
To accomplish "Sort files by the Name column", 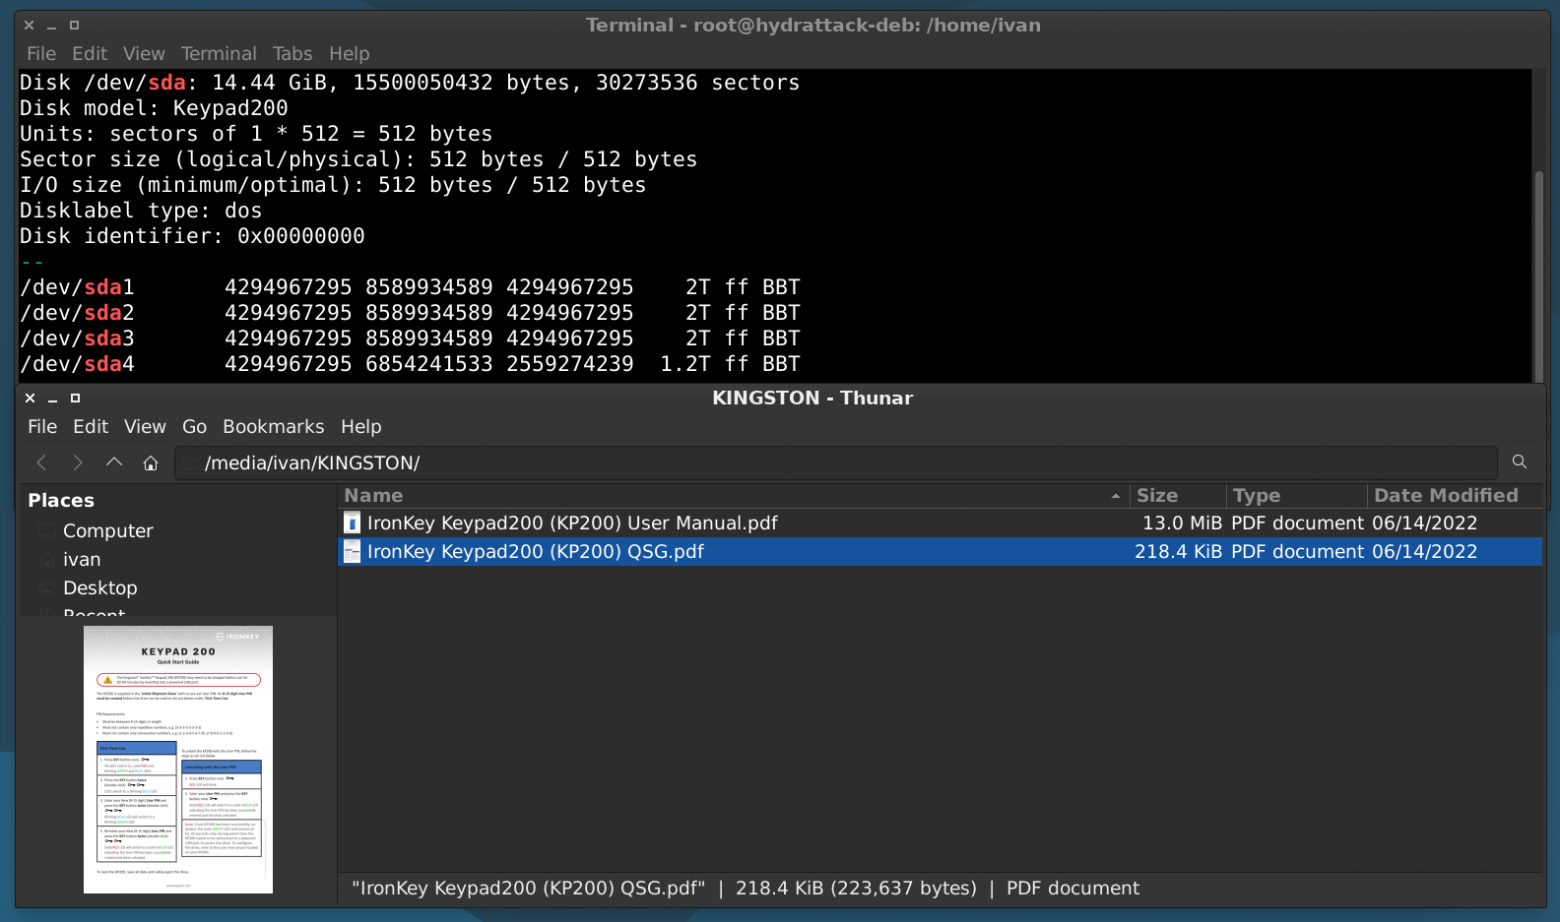I will 734,495.
